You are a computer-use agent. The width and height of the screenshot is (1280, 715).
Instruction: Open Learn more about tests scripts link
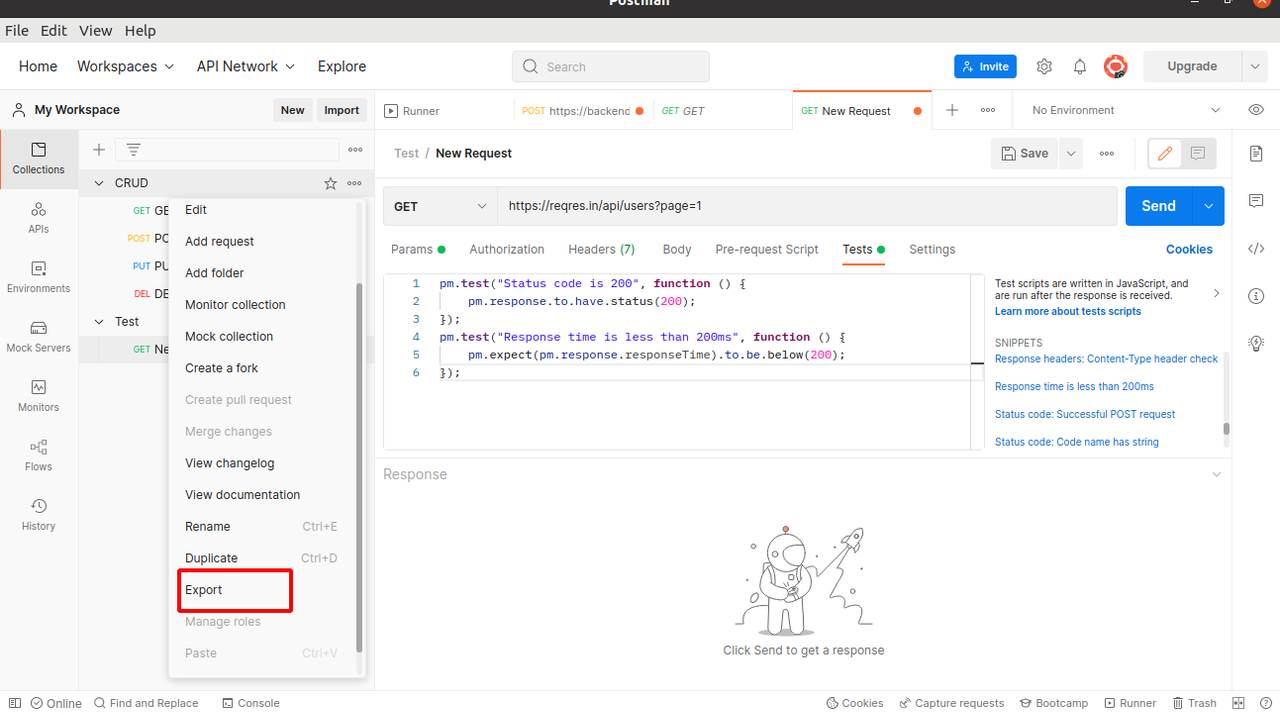pyautogui.click(x=1068, y=311)
